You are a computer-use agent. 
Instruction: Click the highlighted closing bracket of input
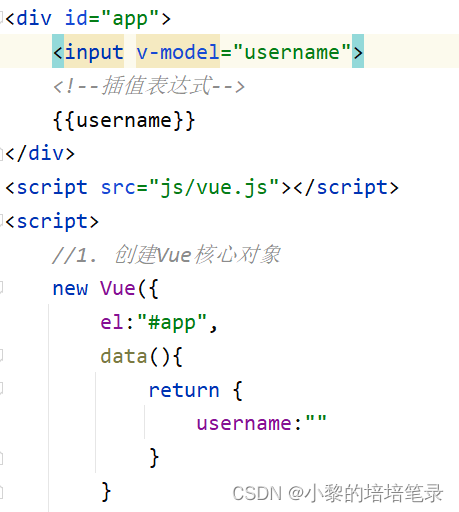coord(358,52)
